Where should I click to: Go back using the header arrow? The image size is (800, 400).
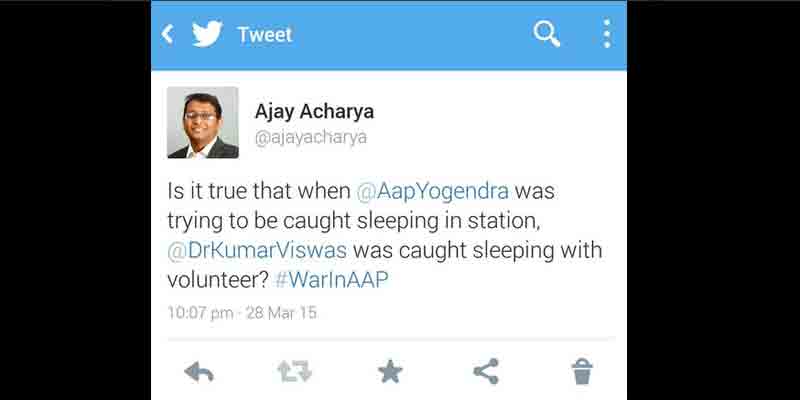tap(167, 34)
